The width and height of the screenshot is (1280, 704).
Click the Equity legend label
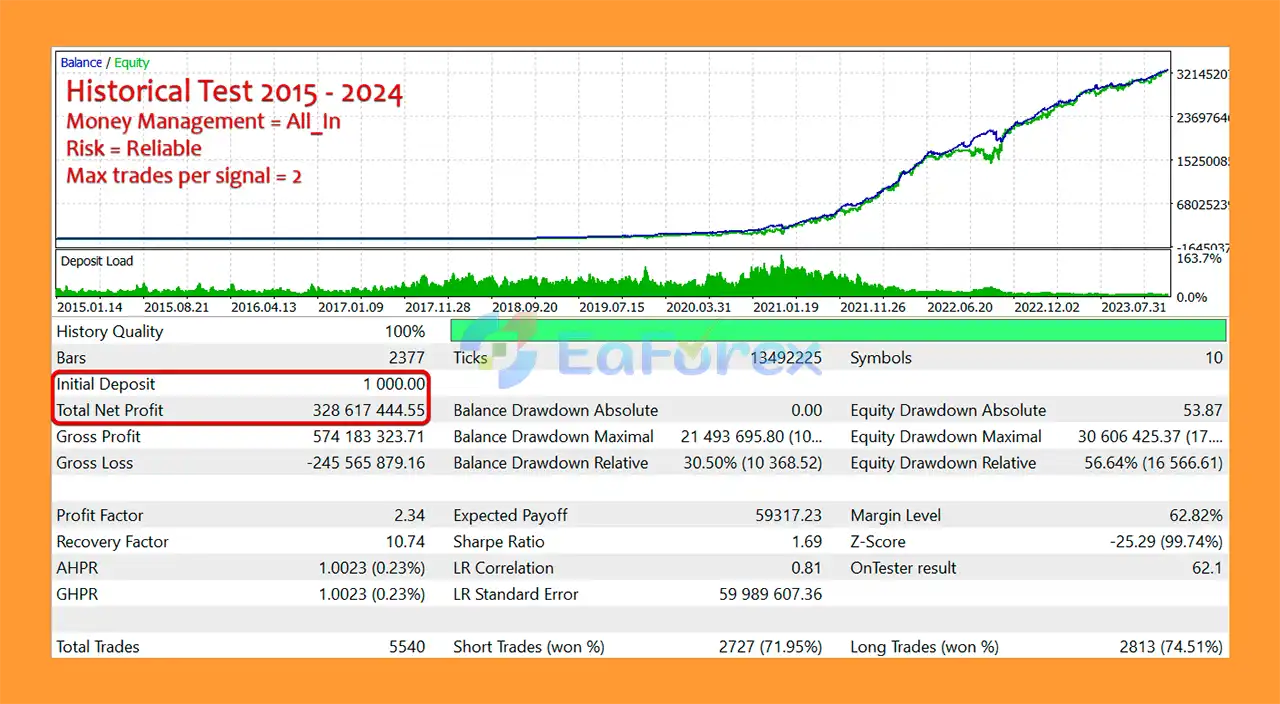pos(132,63)
